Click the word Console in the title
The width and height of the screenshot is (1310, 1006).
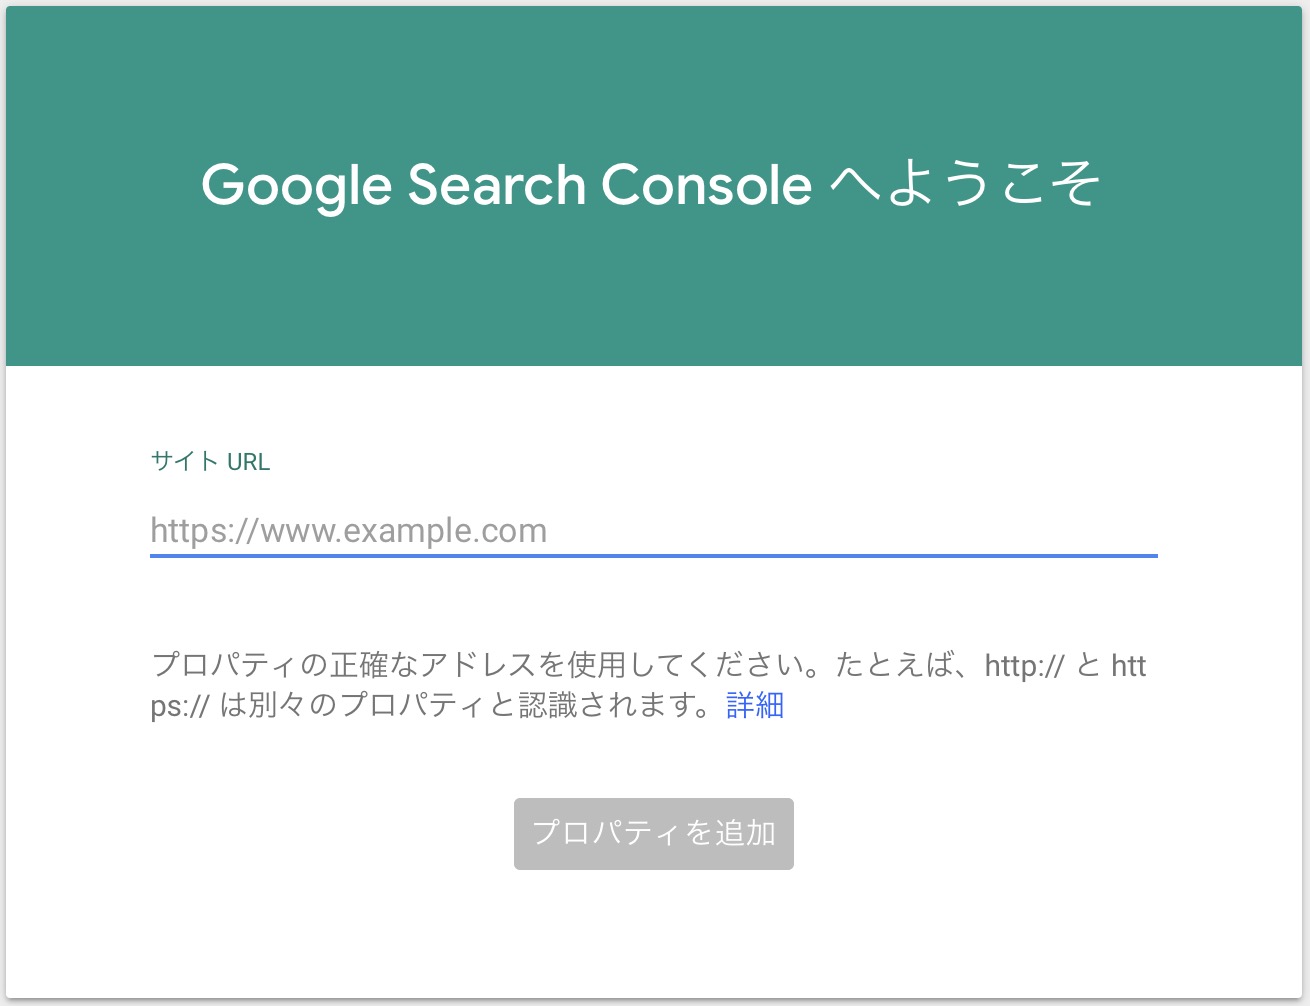coord(706,185)
